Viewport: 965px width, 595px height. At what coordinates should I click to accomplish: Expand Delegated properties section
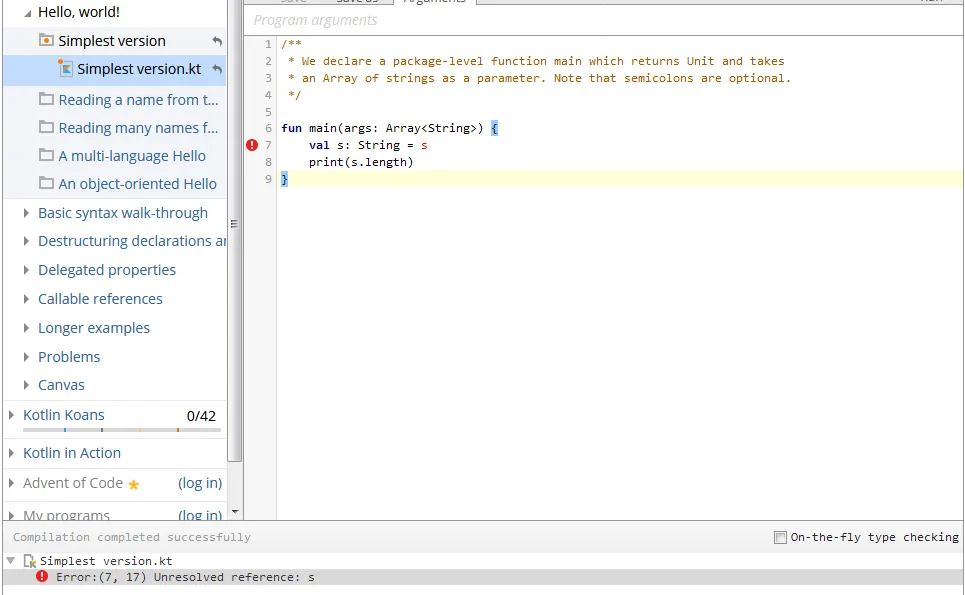[26, 270]
